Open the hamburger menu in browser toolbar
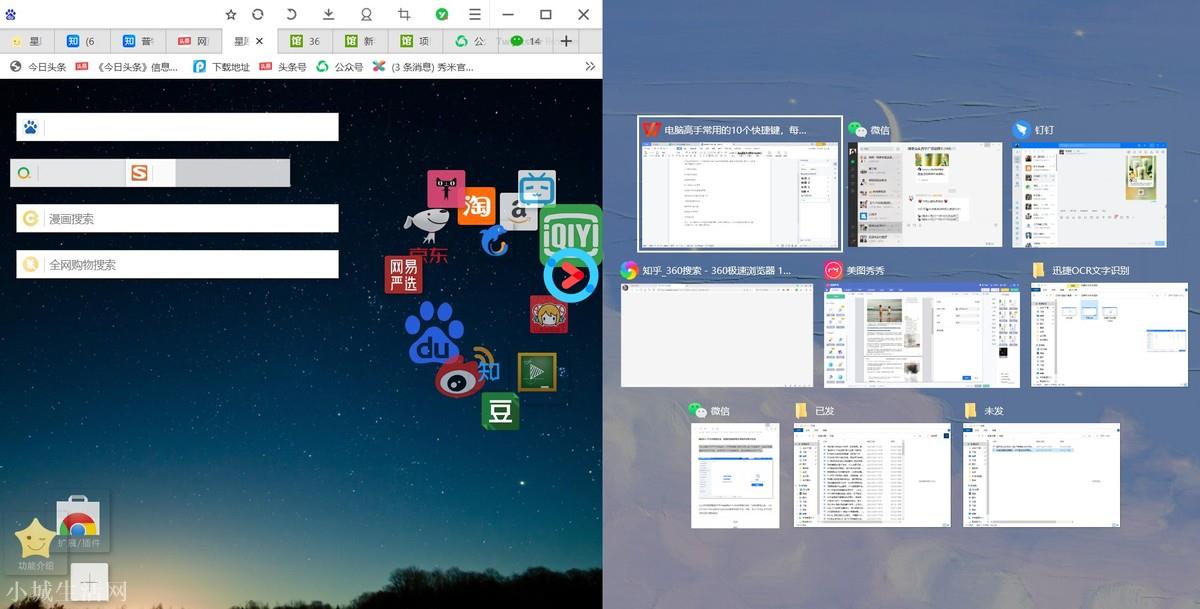The height and width of the screenshot is (609, 1200). [475, 15]
